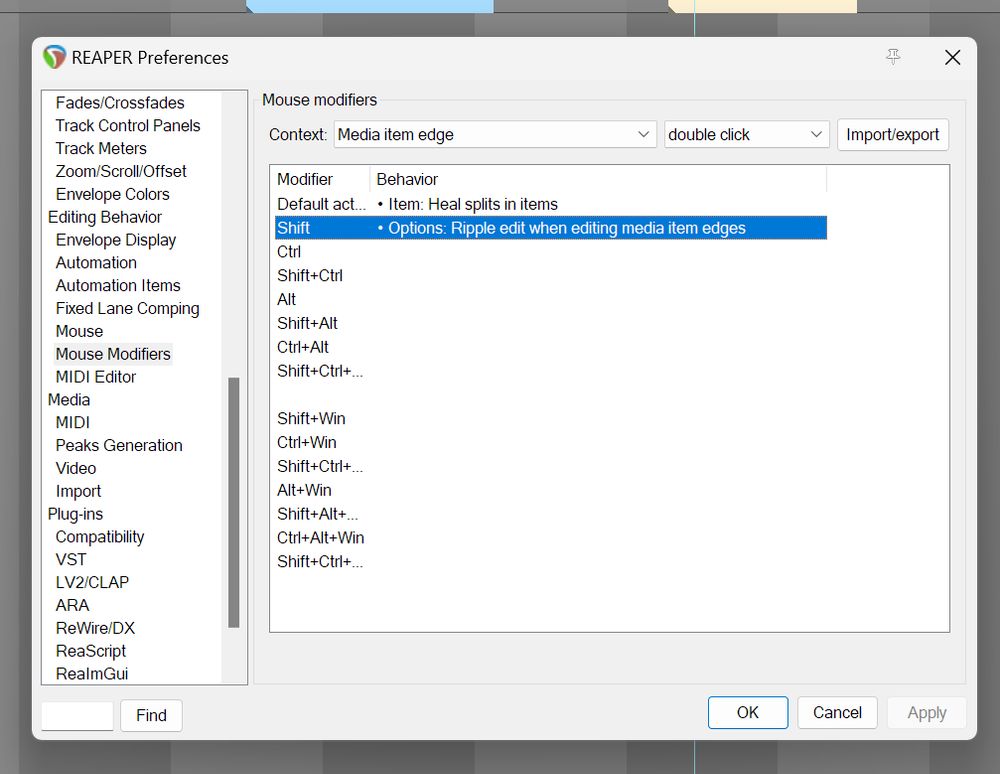Select the Alt+Win modifier row
The width and height of the screenshot is (1000, 774).
[551, 490]
